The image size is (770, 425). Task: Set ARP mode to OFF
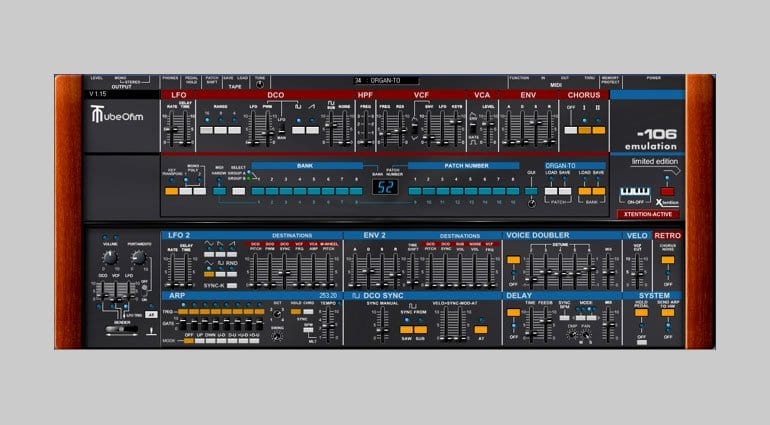(189, 340)
